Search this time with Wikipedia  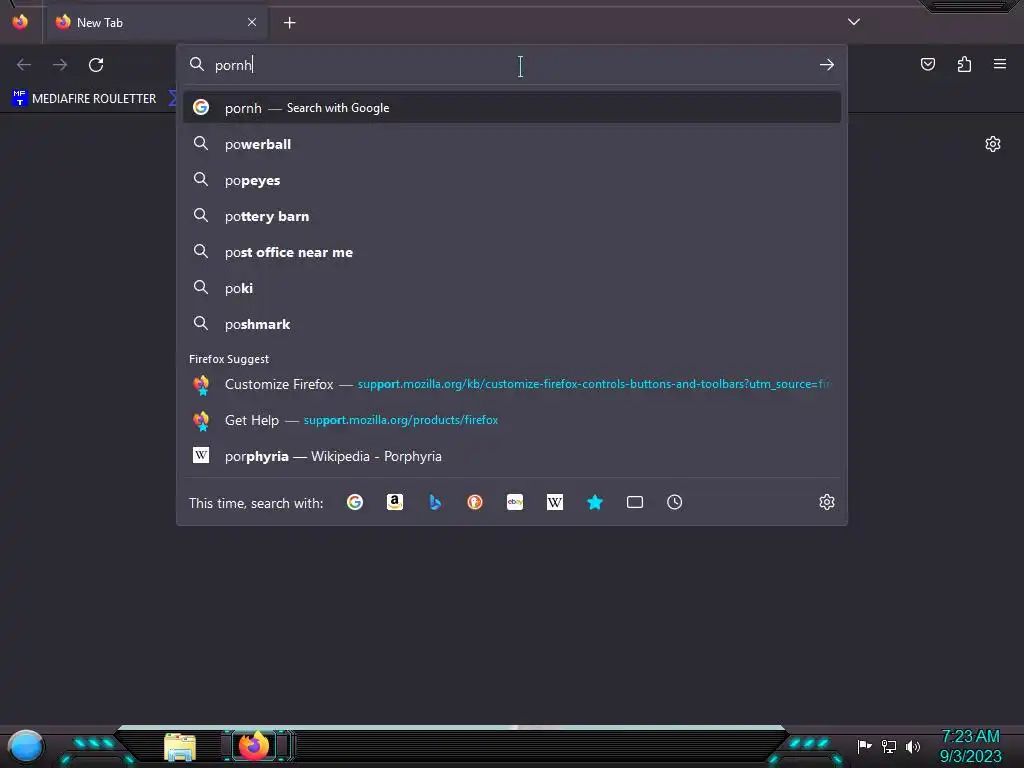[554, 502]
